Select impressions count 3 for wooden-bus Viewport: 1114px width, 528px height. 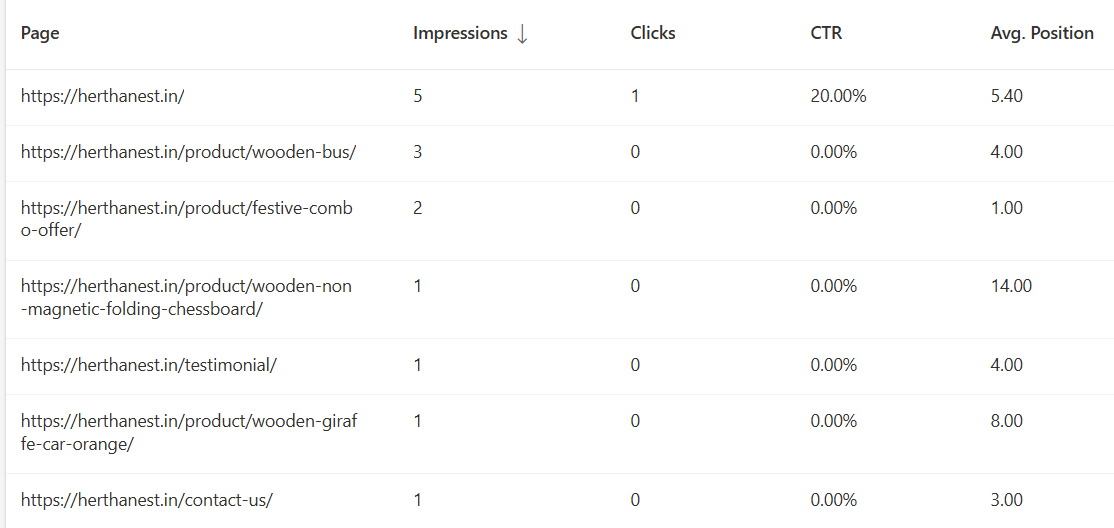pyautogui.click(x=418, y=152)
